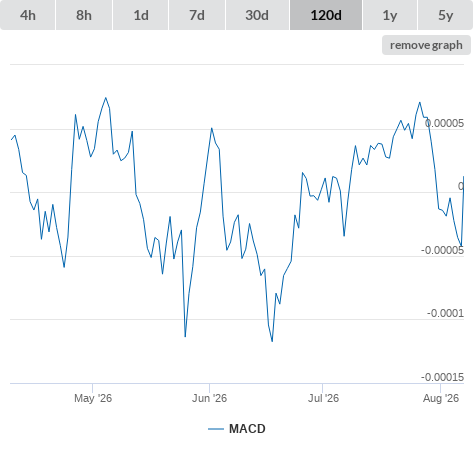The width and height of the screenshot is (474, 455).
Task: Click the blue MACD legend line marker
Action: (216, 429)
